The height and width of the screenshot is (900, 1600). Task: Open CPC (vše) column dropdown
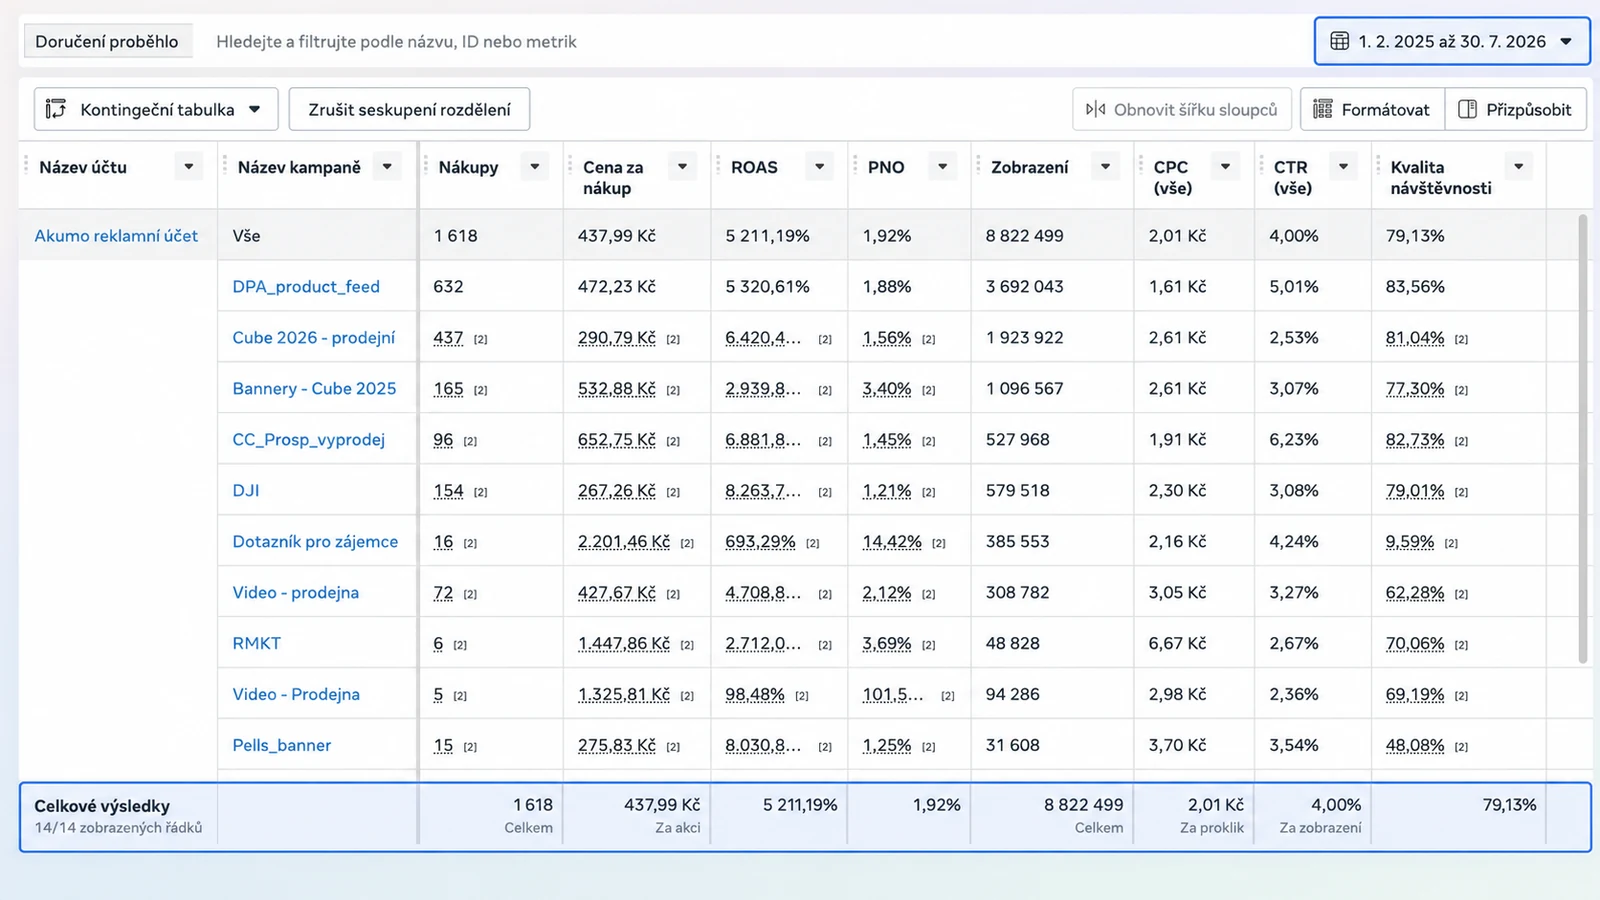click(1225, 167)
